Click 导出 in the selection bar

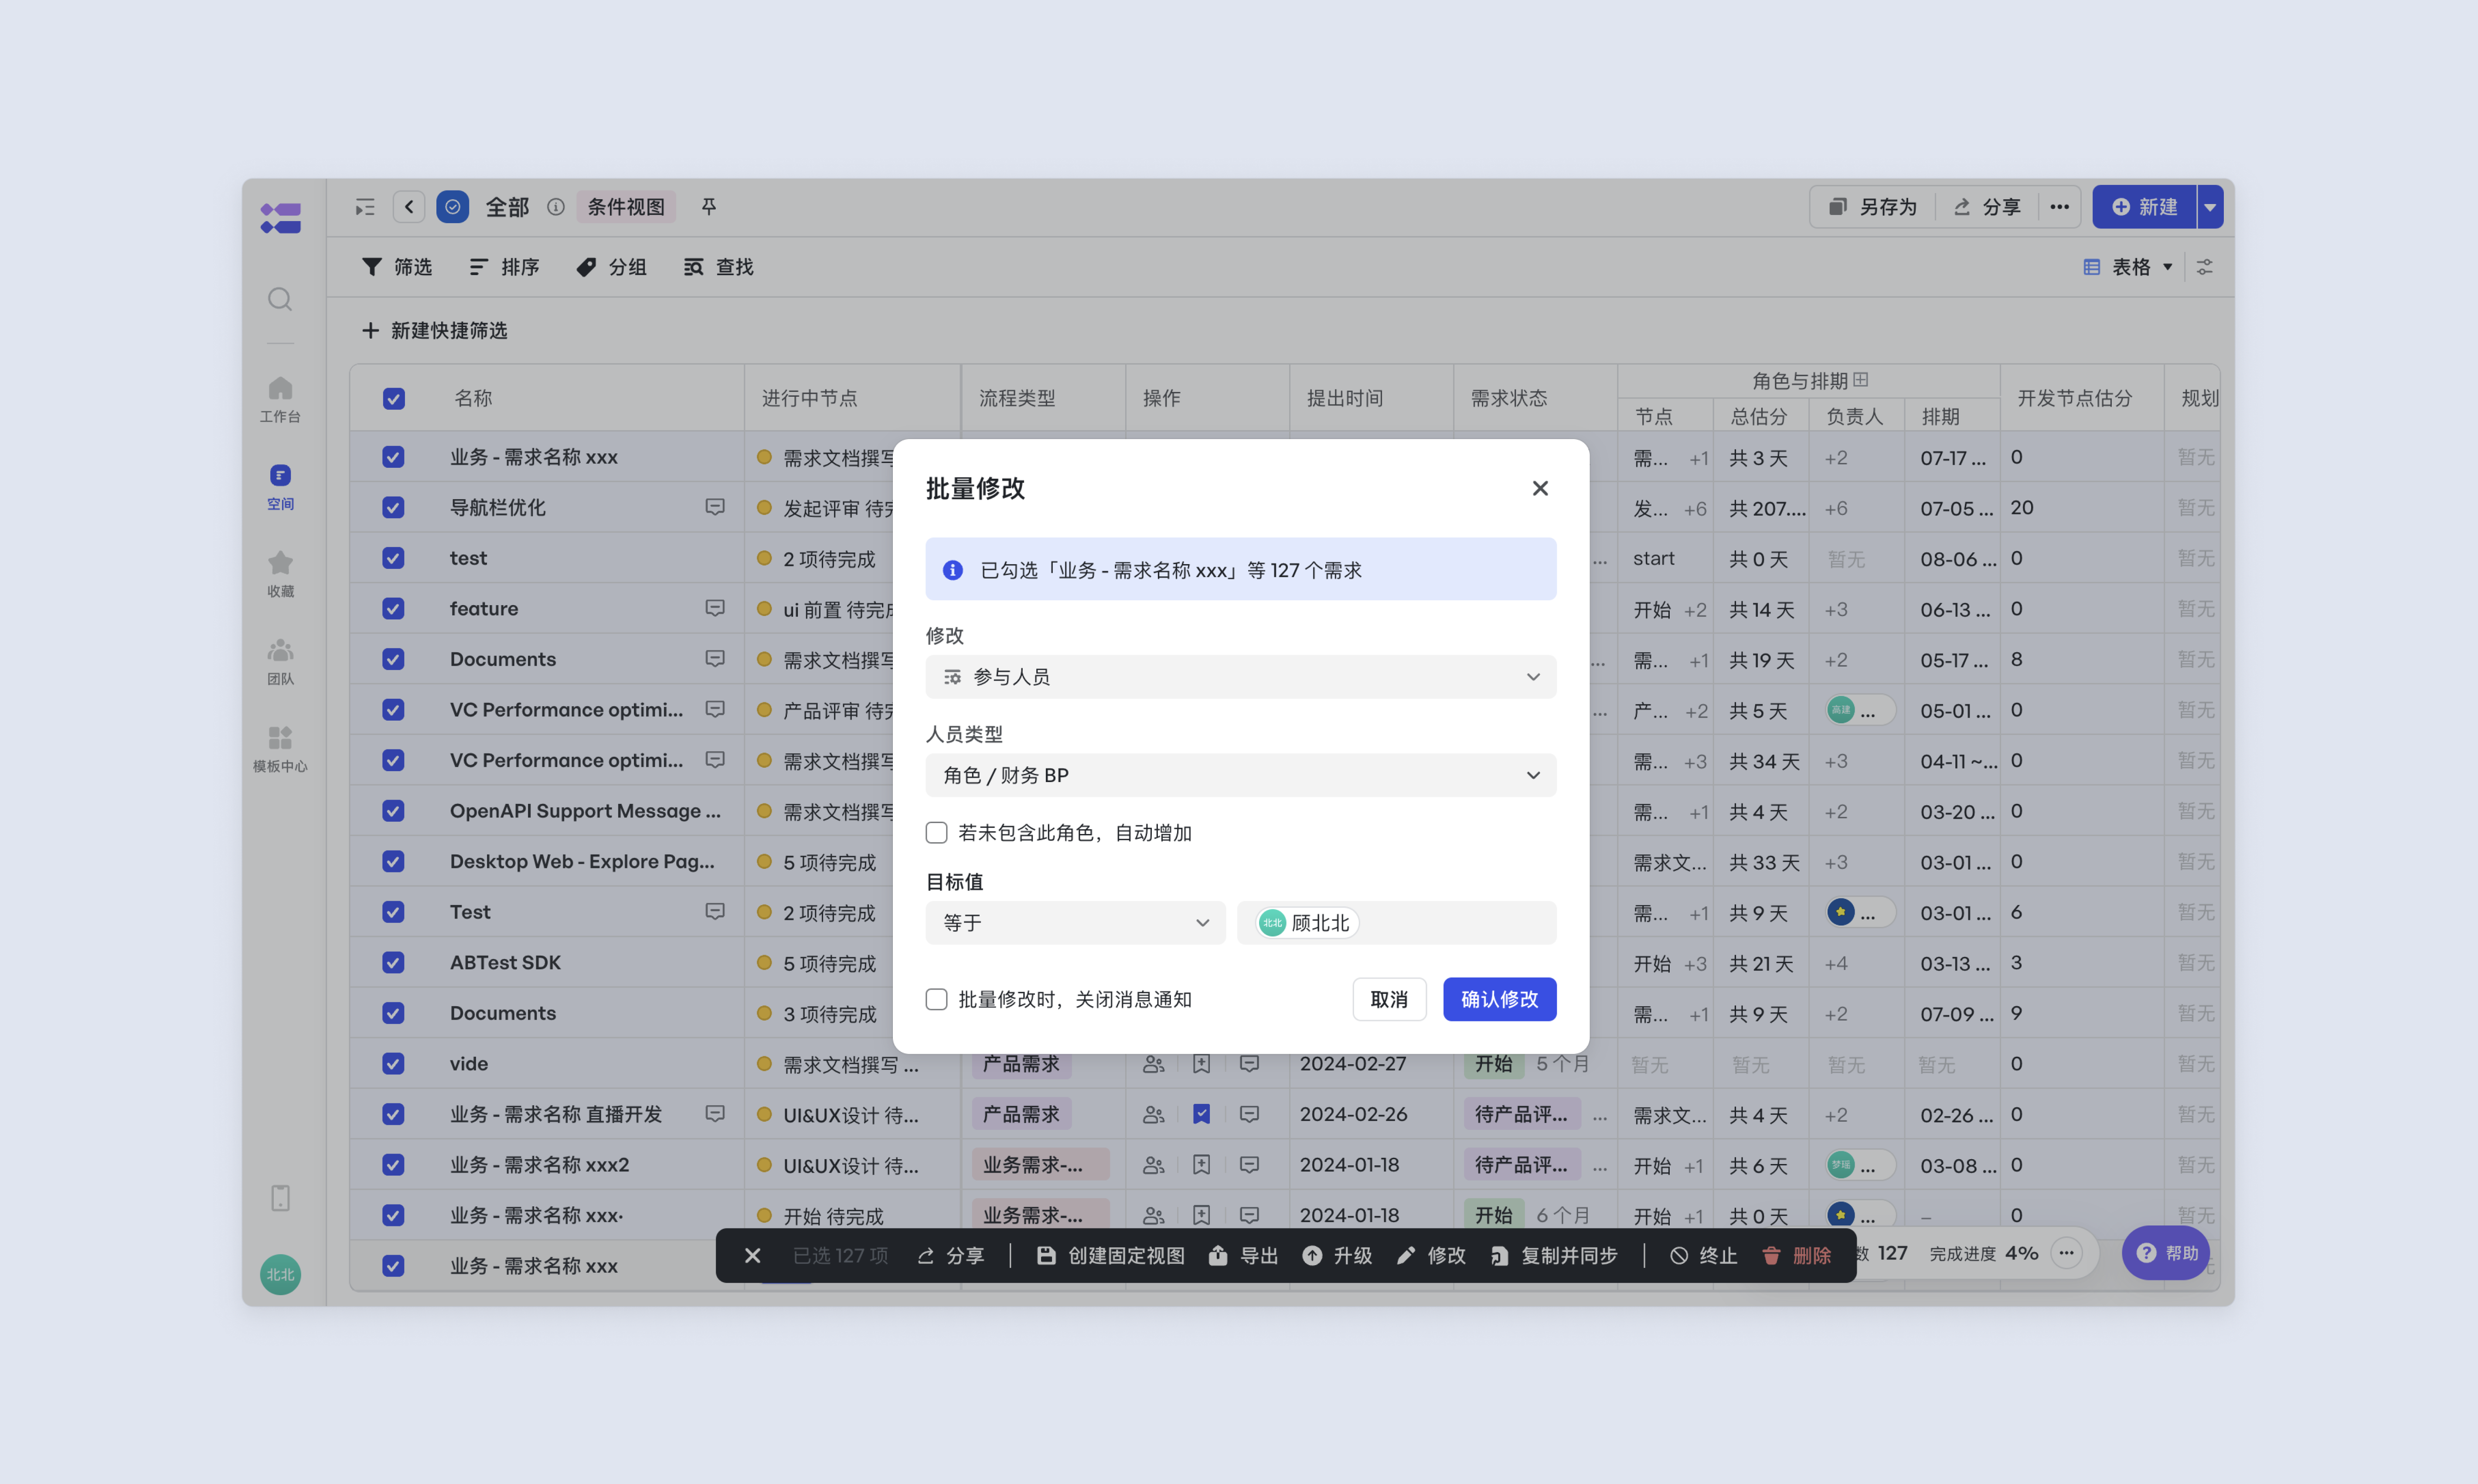[1244, 1255]
